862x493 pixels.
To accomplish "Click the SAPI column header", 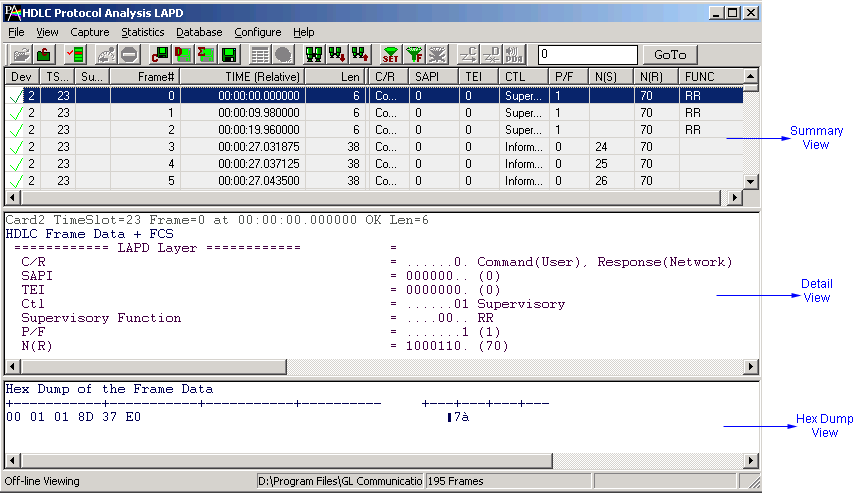I will [x=433, y=76].
